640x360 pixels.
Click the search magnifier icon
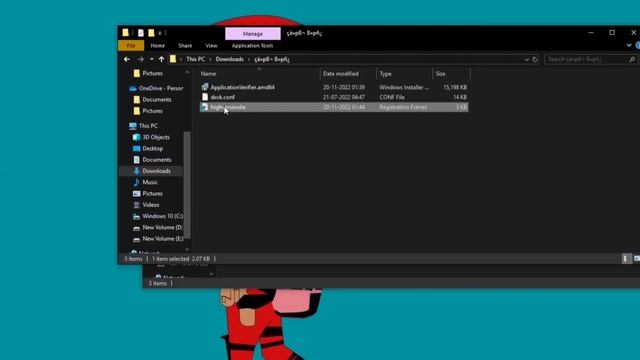[632, 60]
